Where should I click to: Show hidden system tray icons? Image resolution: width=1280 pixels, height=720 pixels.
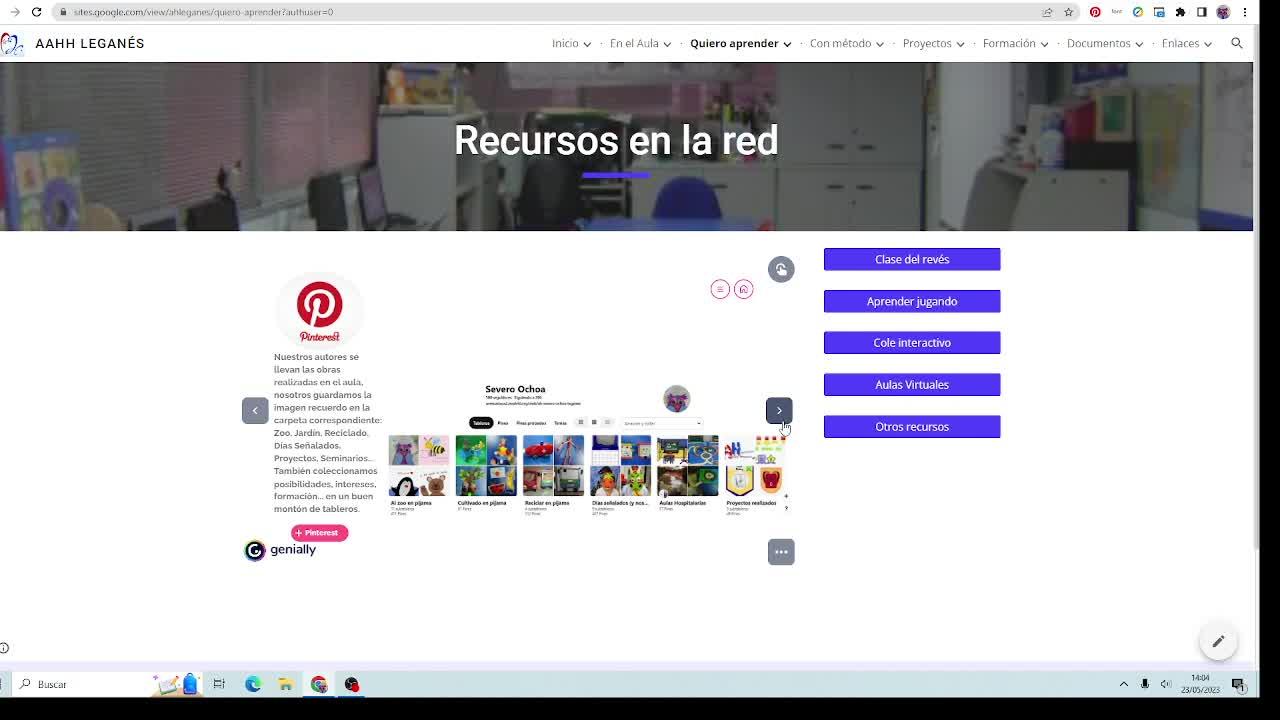1123,684
